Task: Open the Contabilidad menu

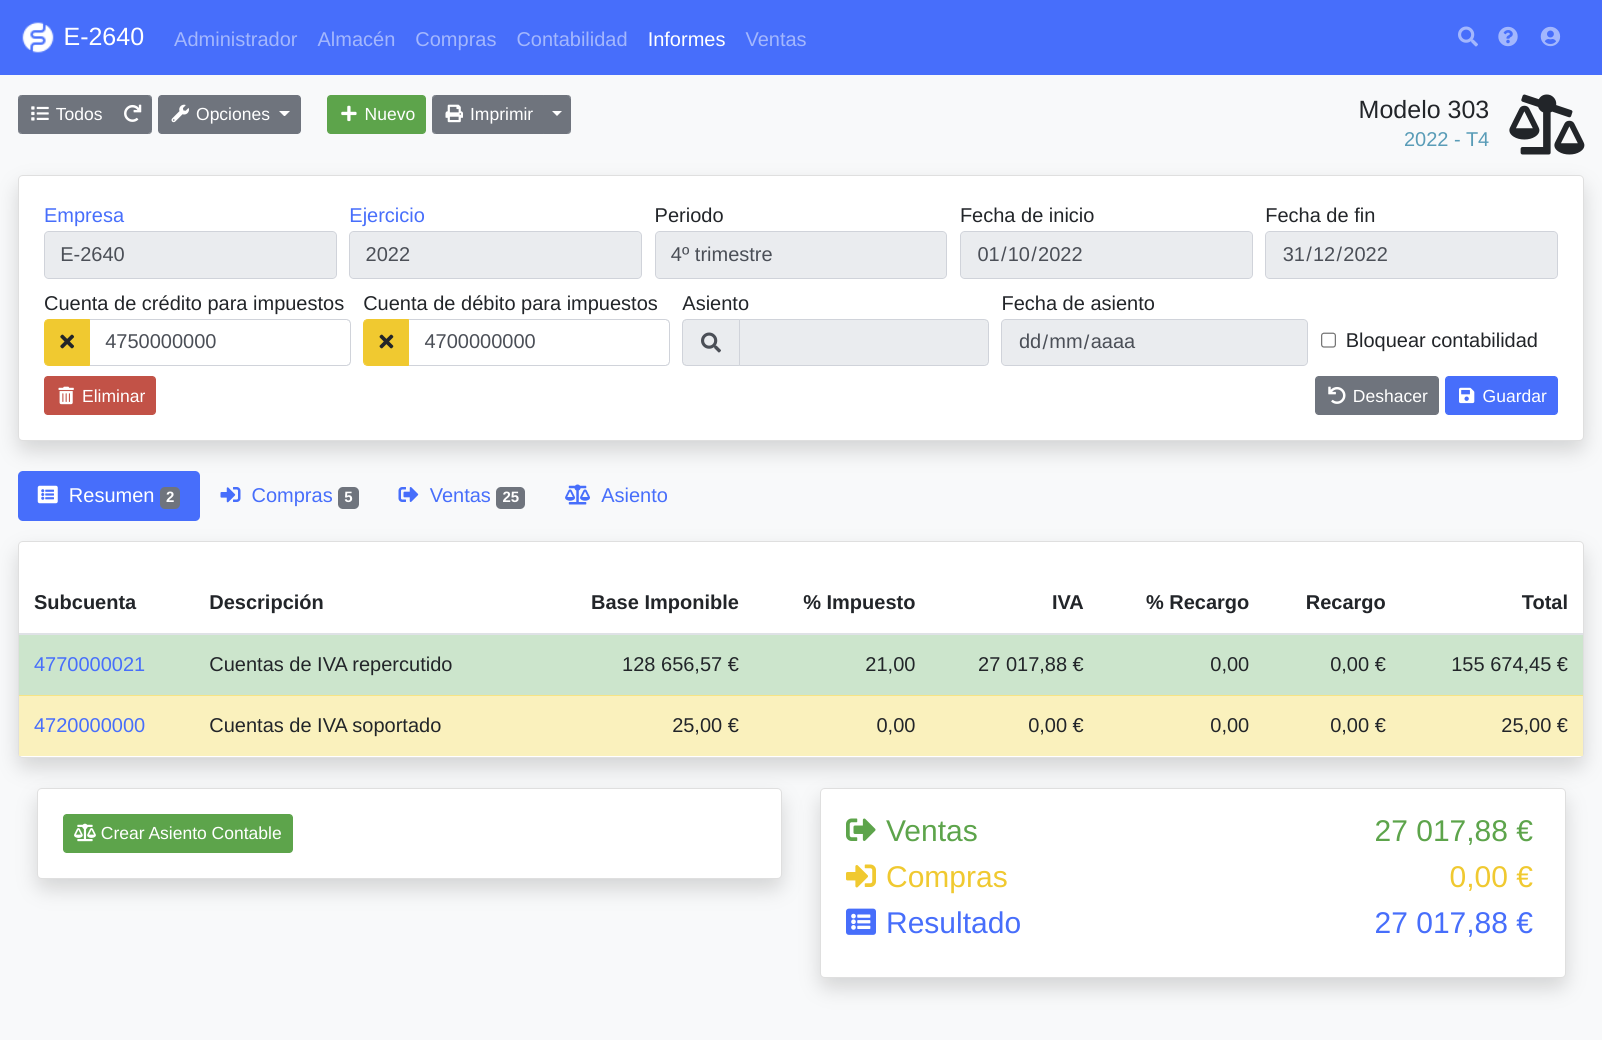Action: (571, 39)
